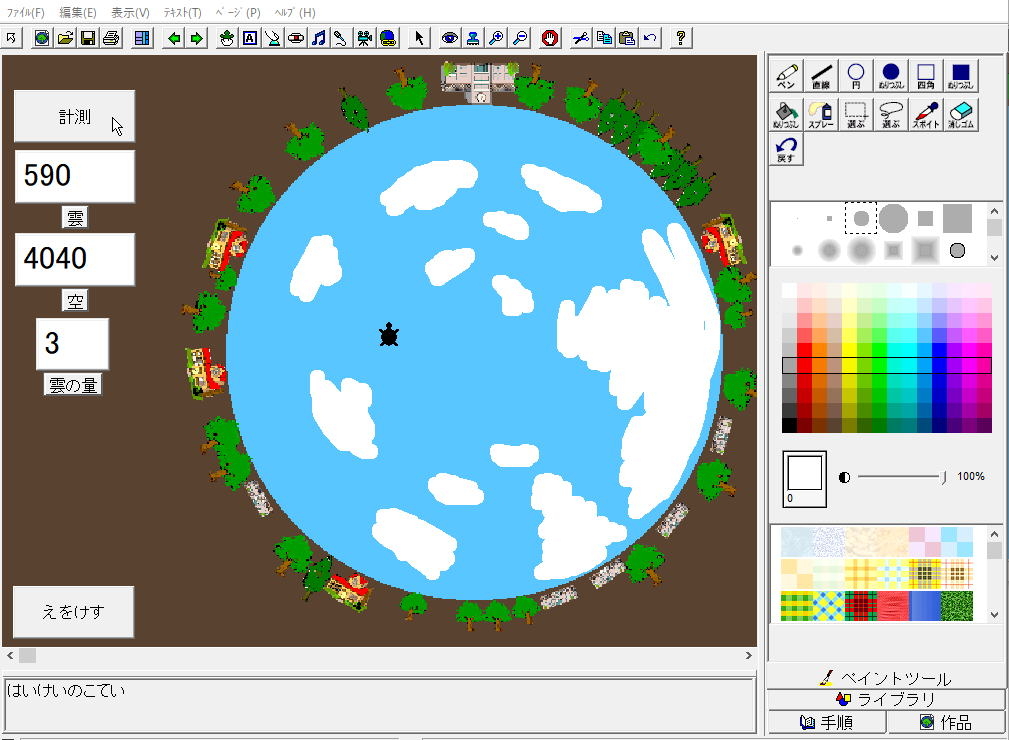Switch to the 作品 tab
Viewport: 1009px width, 740px height.
click(x=945, y=721)
